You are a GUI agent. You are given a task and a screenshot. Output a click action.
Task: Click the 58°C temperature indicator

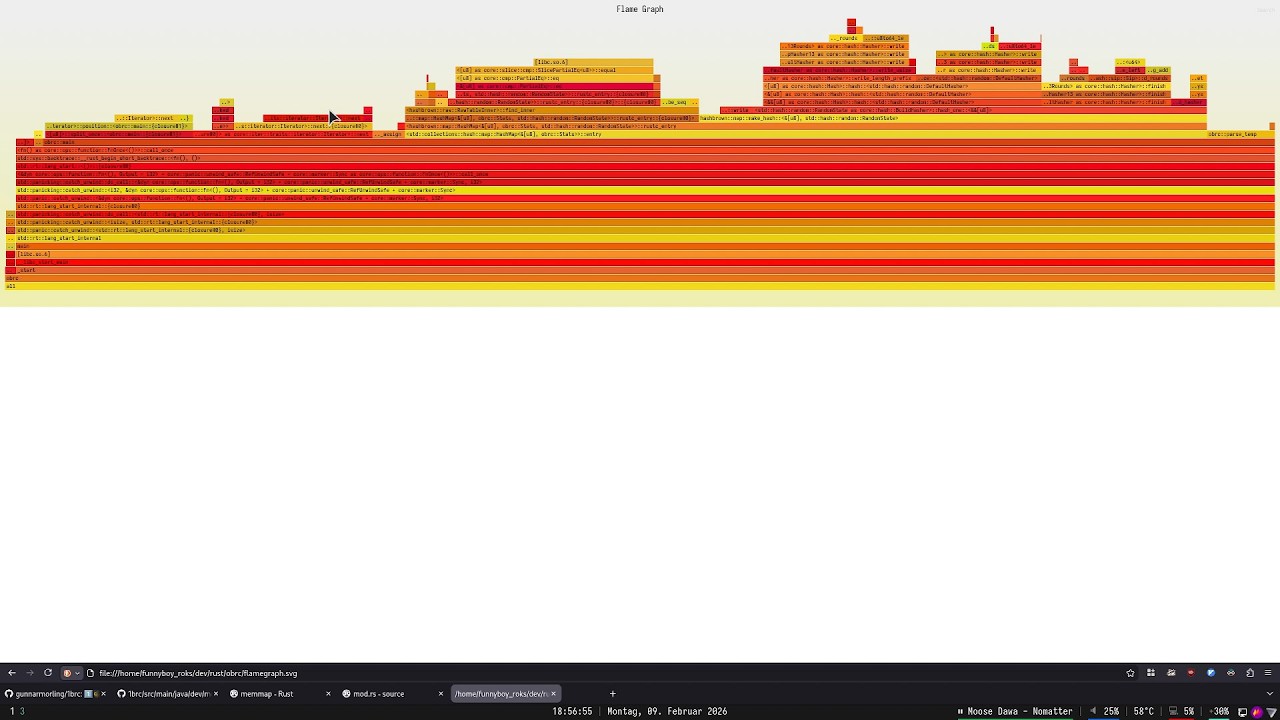point(1143,711)
